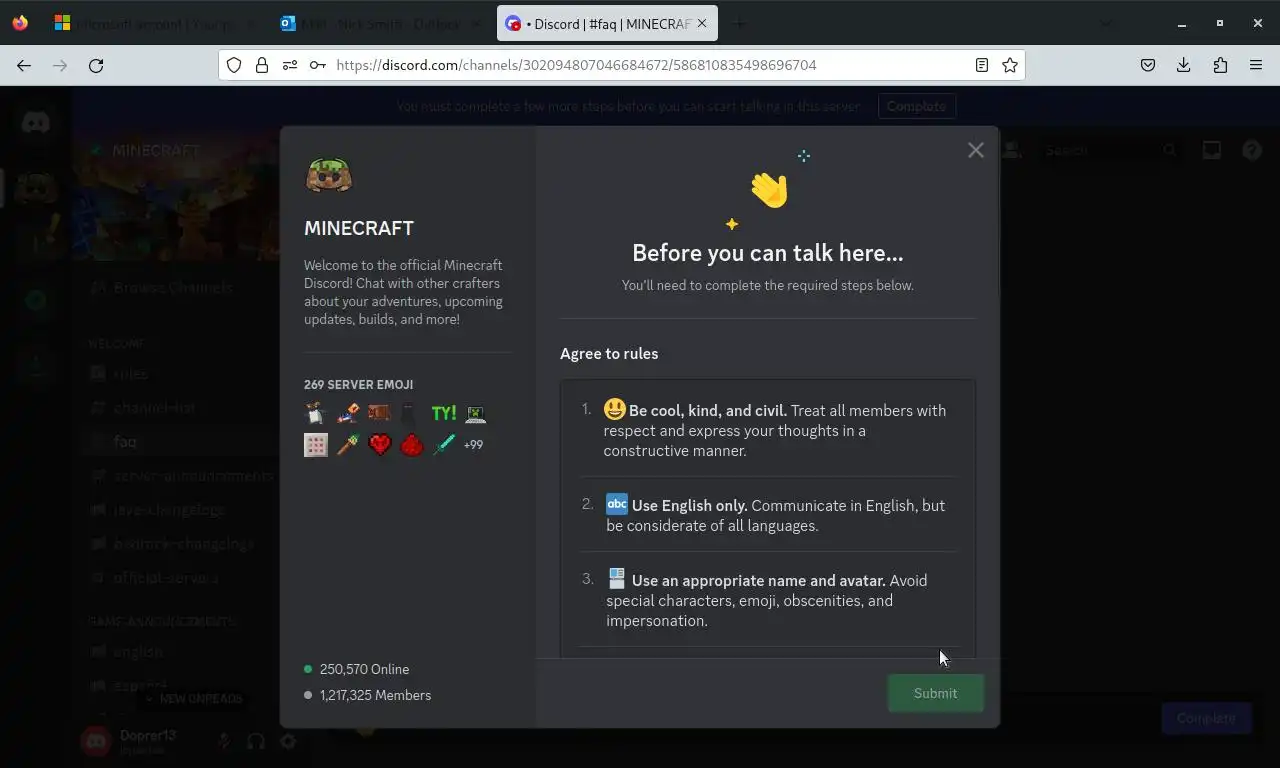Screen dimensions: 1280x768
Task: Click the dimmed Discord search field
Action: (x=1110, y=150)
